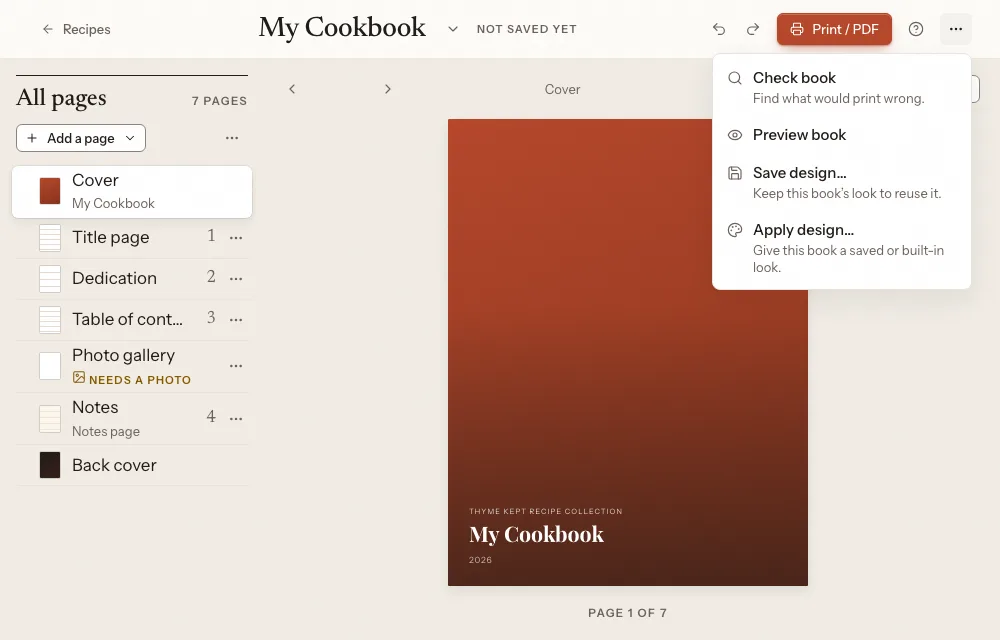Click the Notes page thumbnail
Screen dimensions: 1000x640
50,419
